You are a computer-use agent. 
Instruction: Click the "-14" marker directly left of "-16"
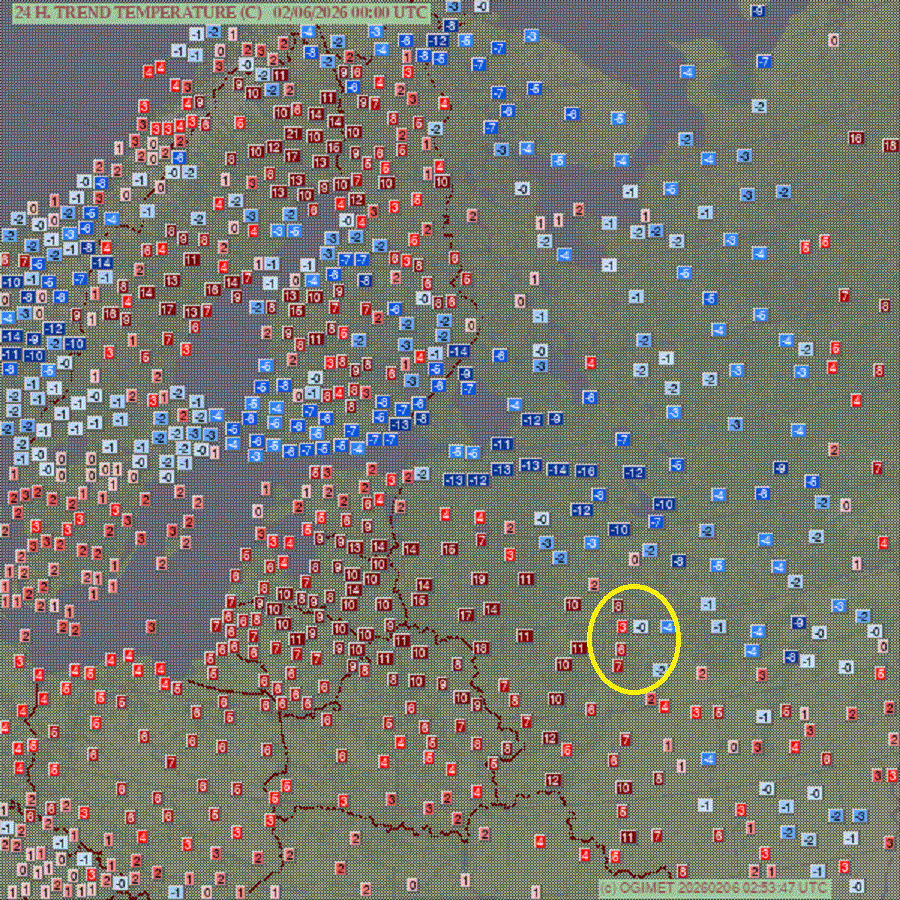click(558, 470)
